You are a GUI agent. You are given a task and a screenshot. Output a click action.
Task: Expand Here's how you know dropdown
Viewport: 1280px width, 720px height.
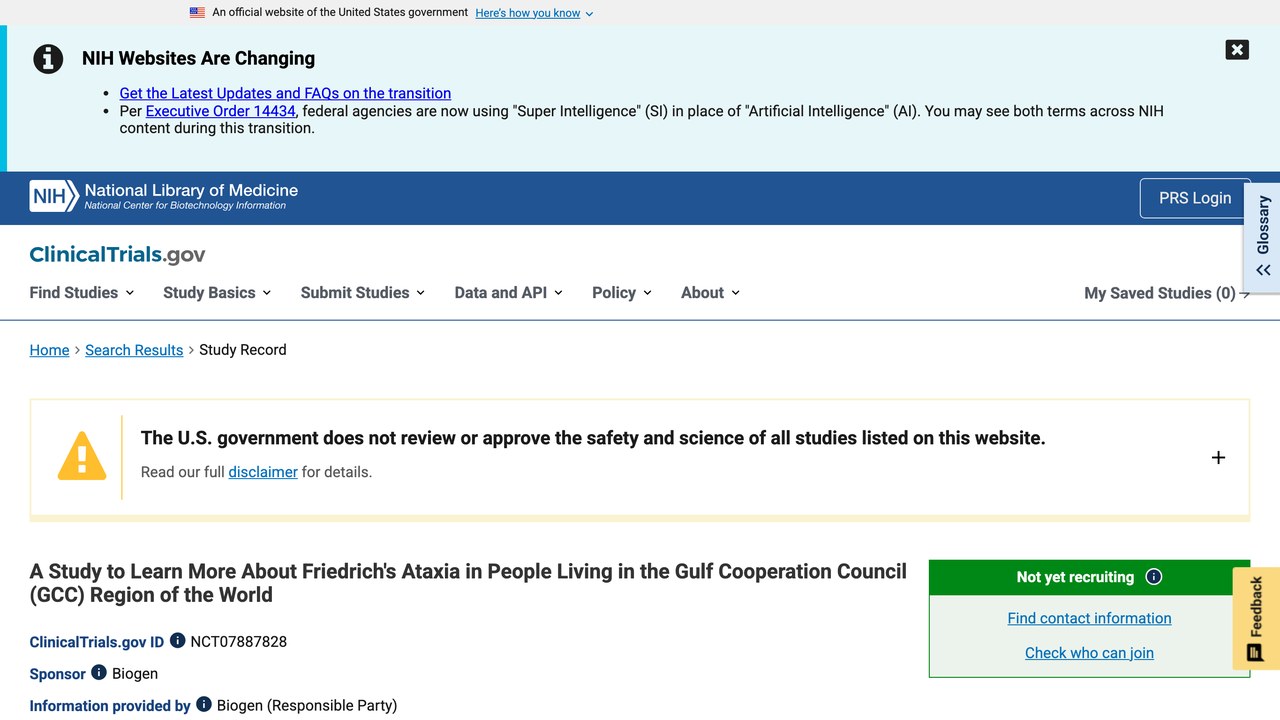pos(534,13)
